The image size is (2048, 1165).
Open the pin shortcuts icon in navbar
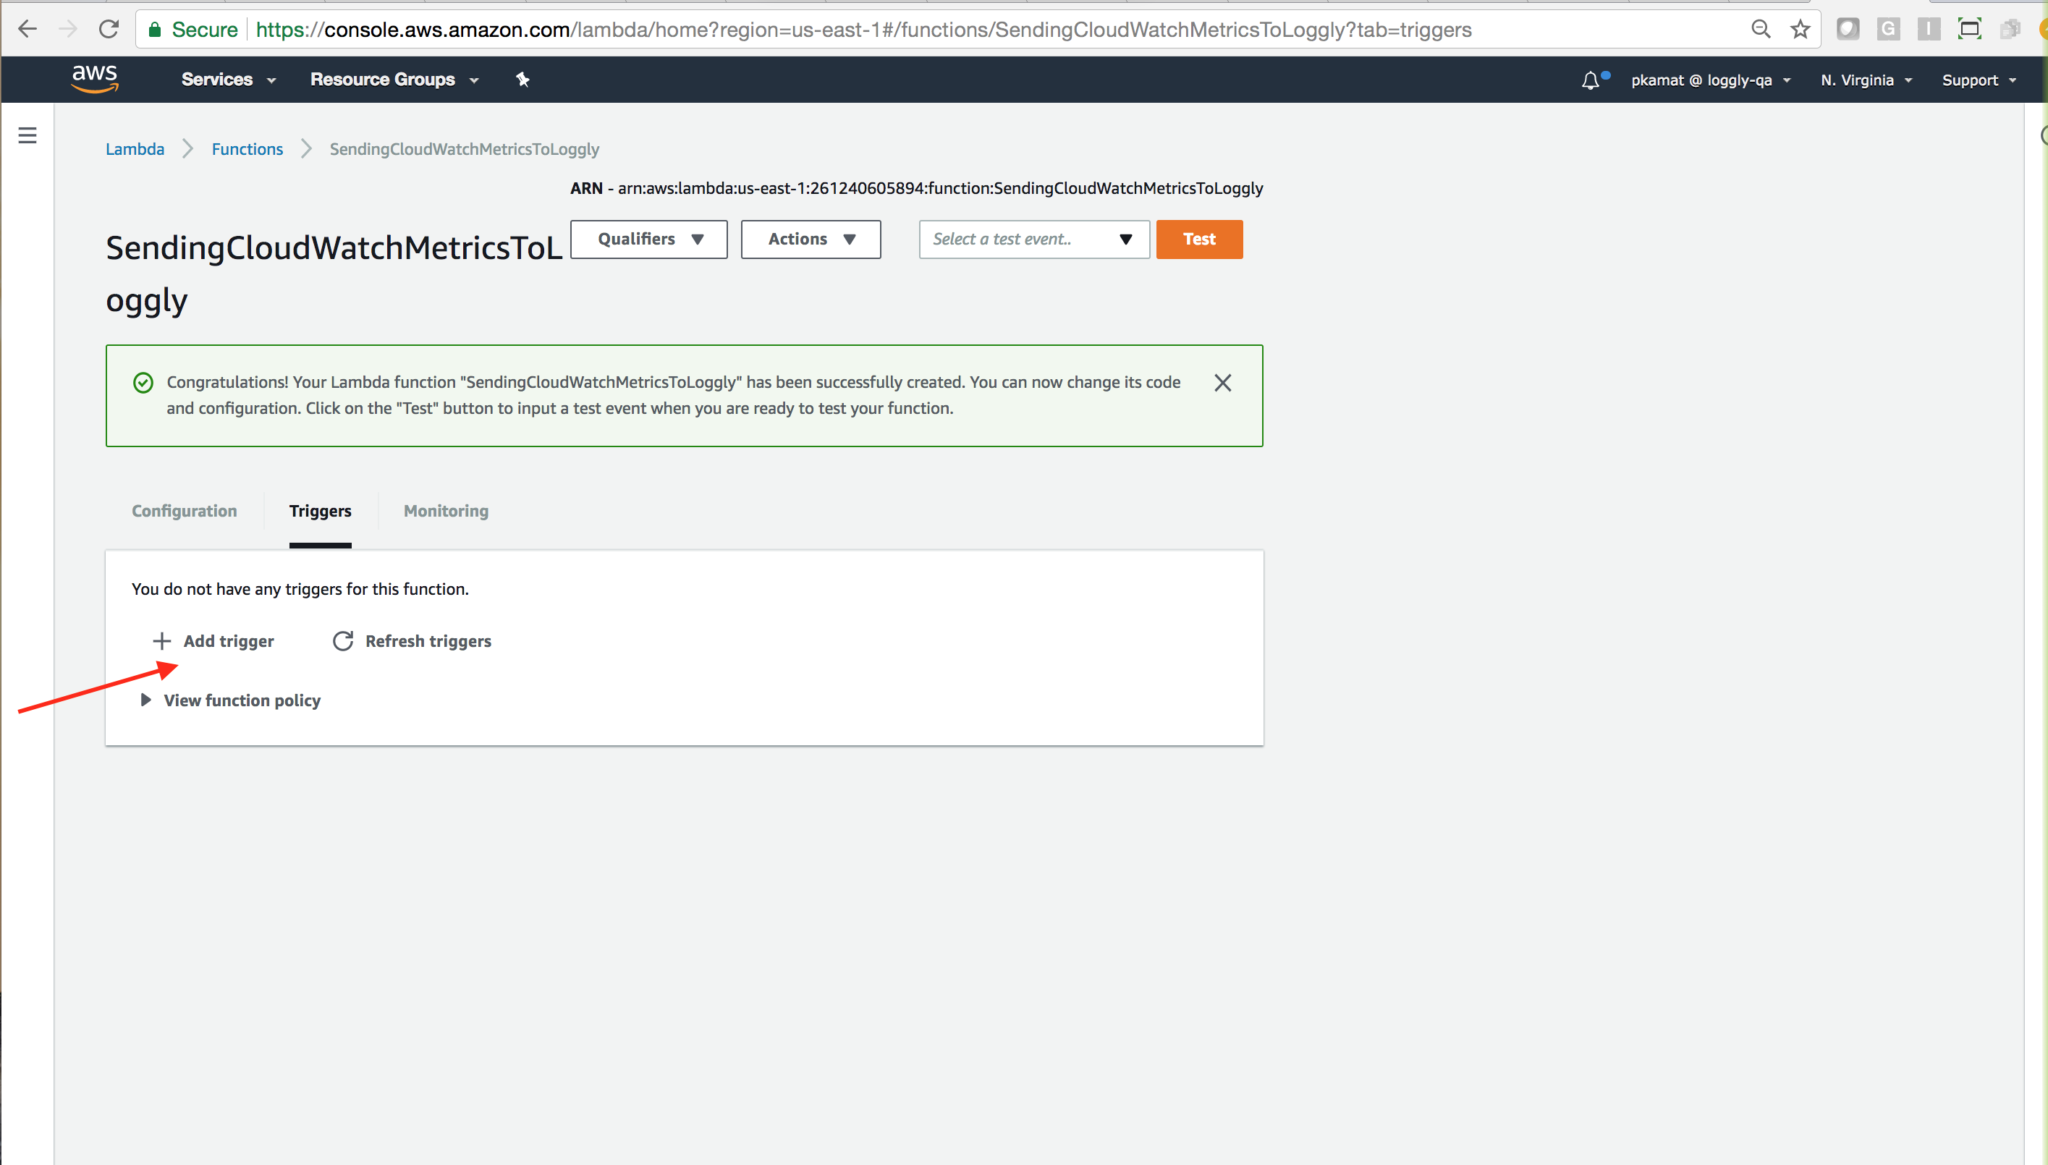522,79
